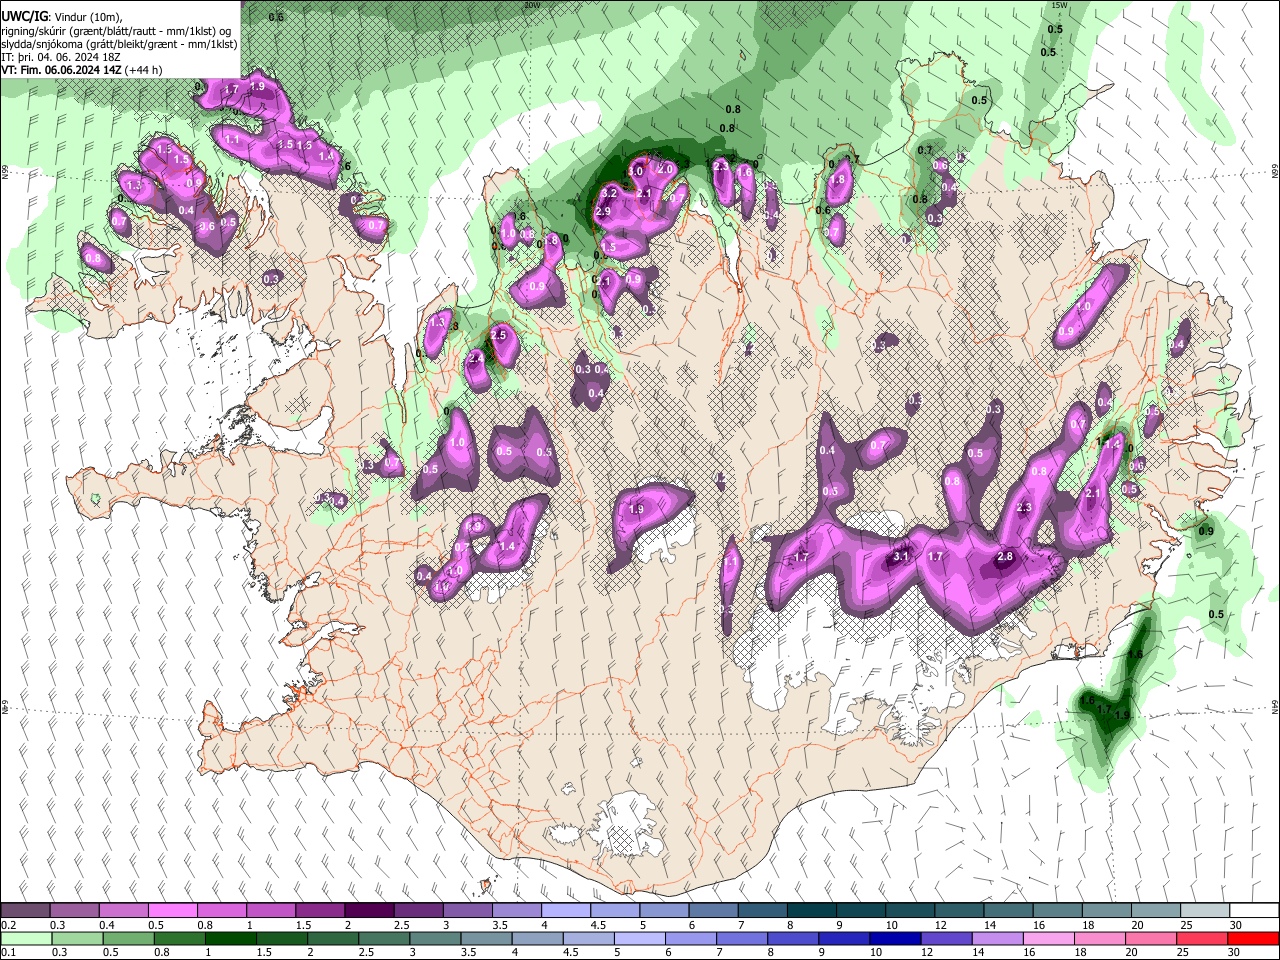Image resolution: width=1280 pixels, height=960 pixels.
Task: Click the snow-scale swatch between 14 and 16
Action: click(x=1008, y=911)
